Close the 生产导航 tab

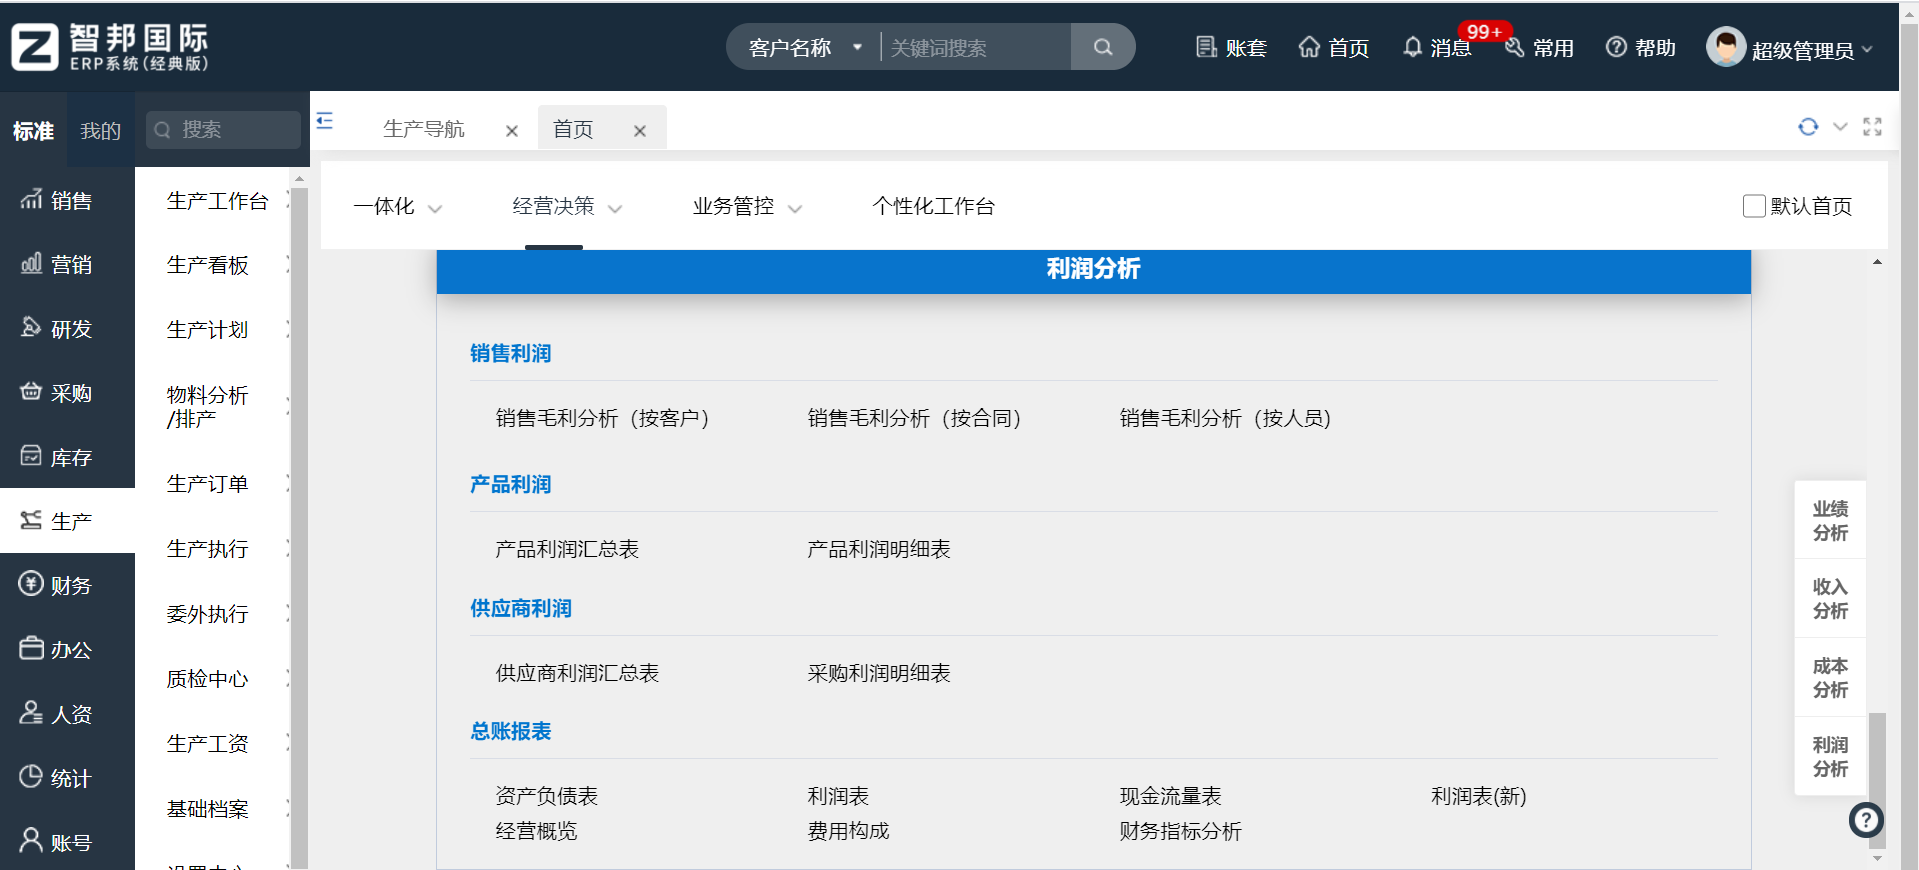pyautogui.click(x=512, y=131)
